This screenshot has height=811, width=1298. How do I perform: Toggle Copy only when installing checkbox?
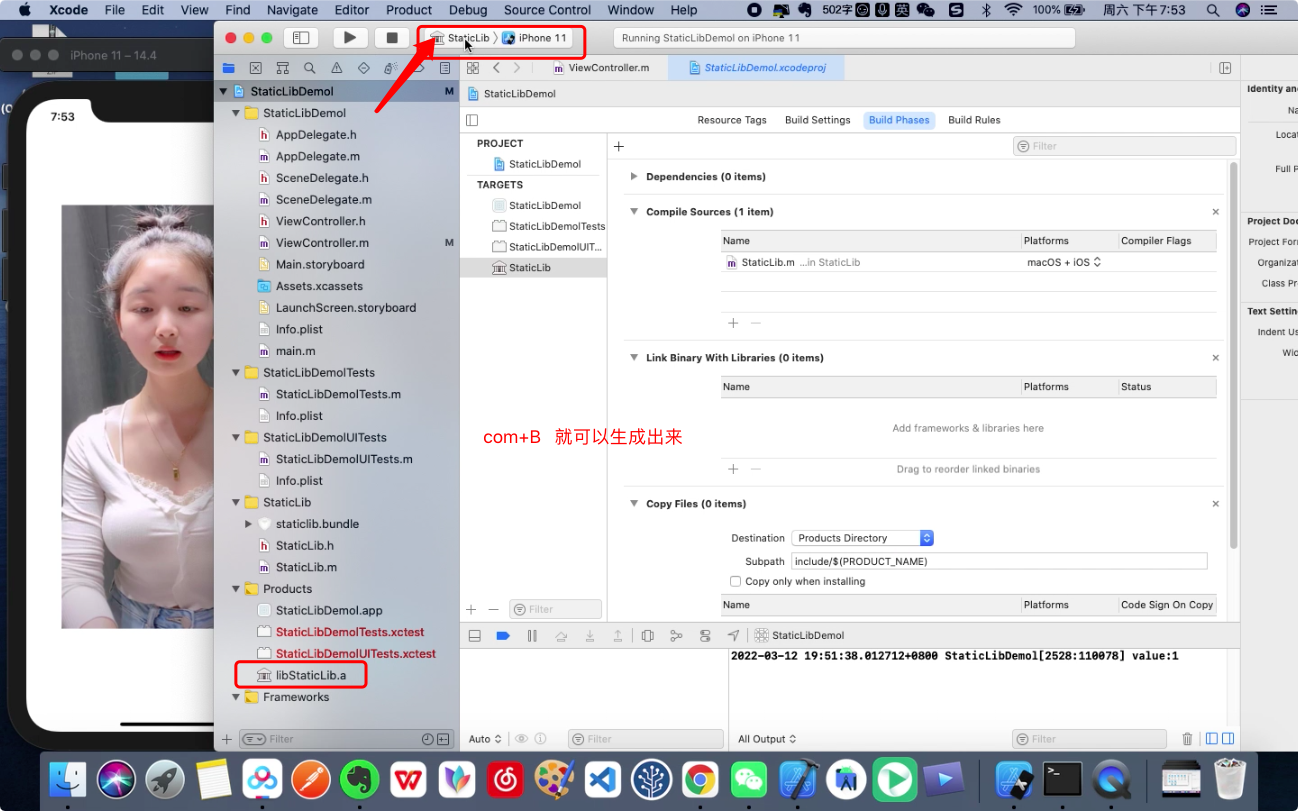coord(736,581)
